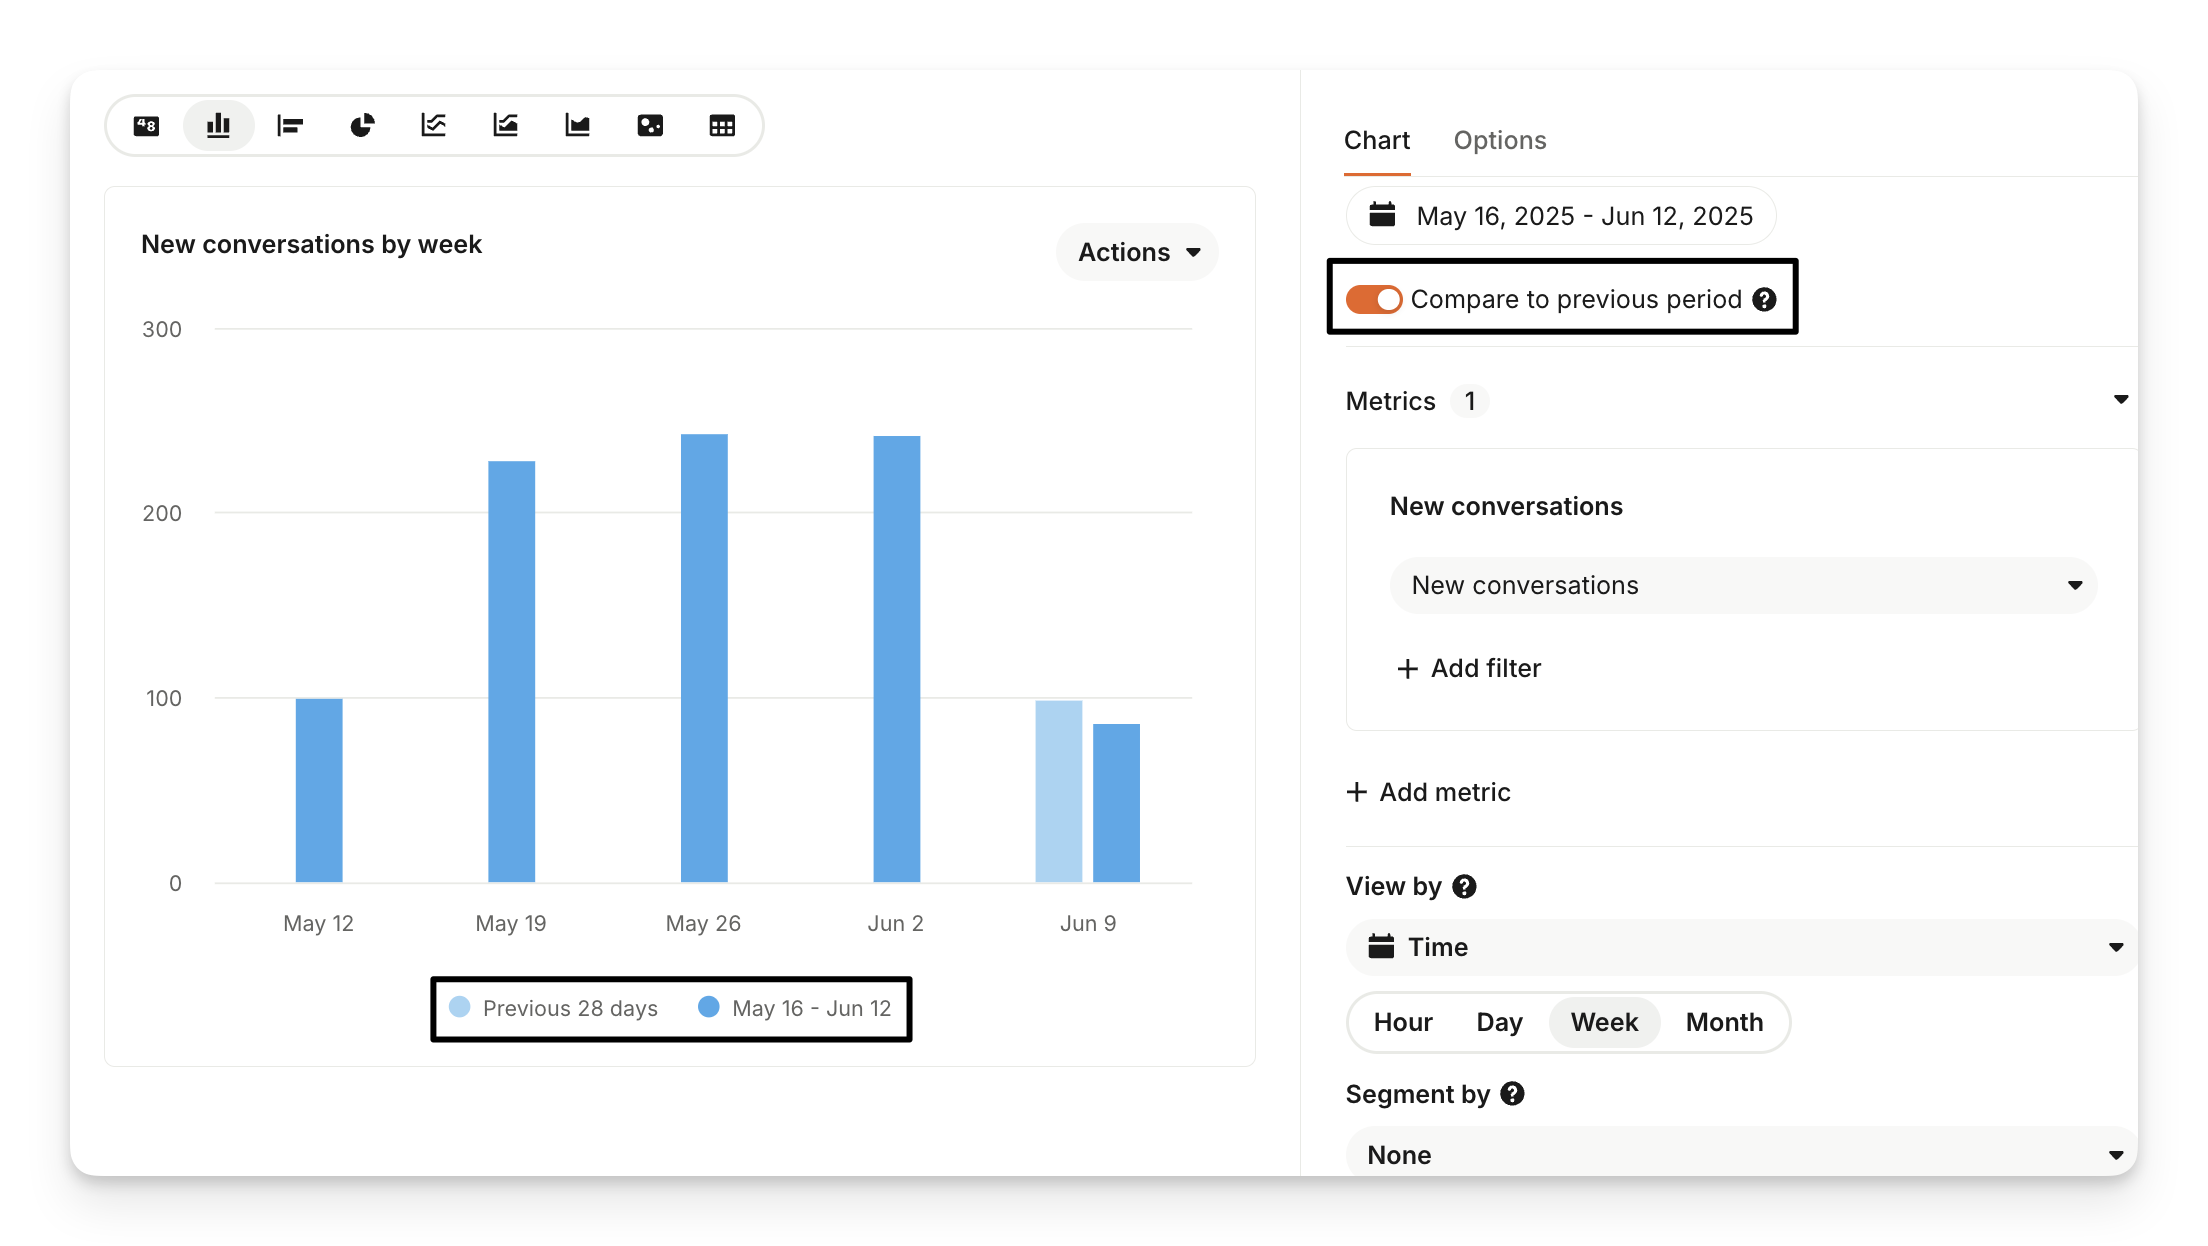
Task: Open the Chart tab
Action: point(1376,140)
